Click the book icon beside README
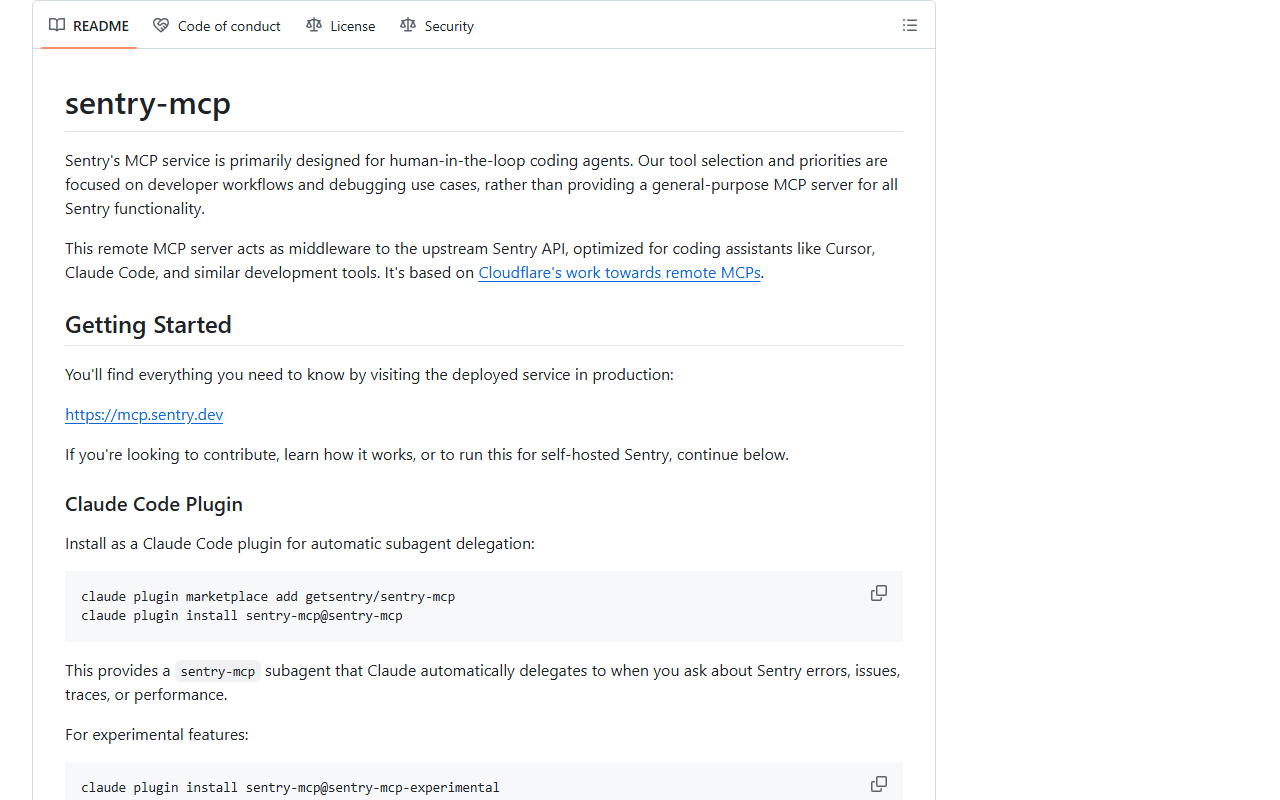Screen dimensions: 1280x800 [x=57, y=25]
